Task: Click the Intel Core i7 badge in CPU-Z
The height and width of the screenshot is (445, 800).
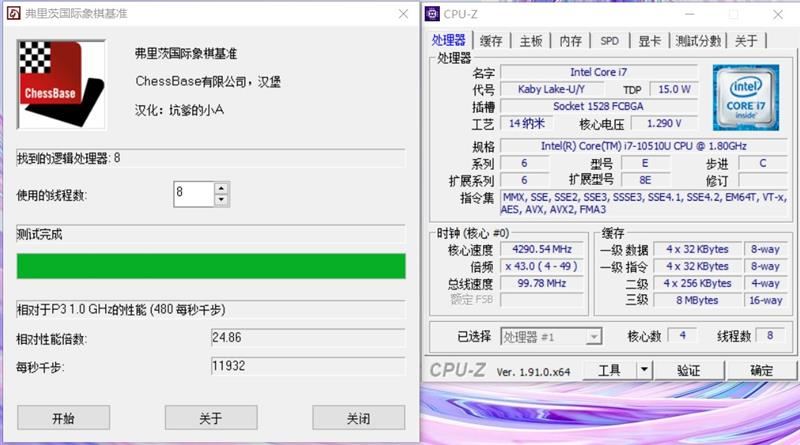Action: [745, 97]
